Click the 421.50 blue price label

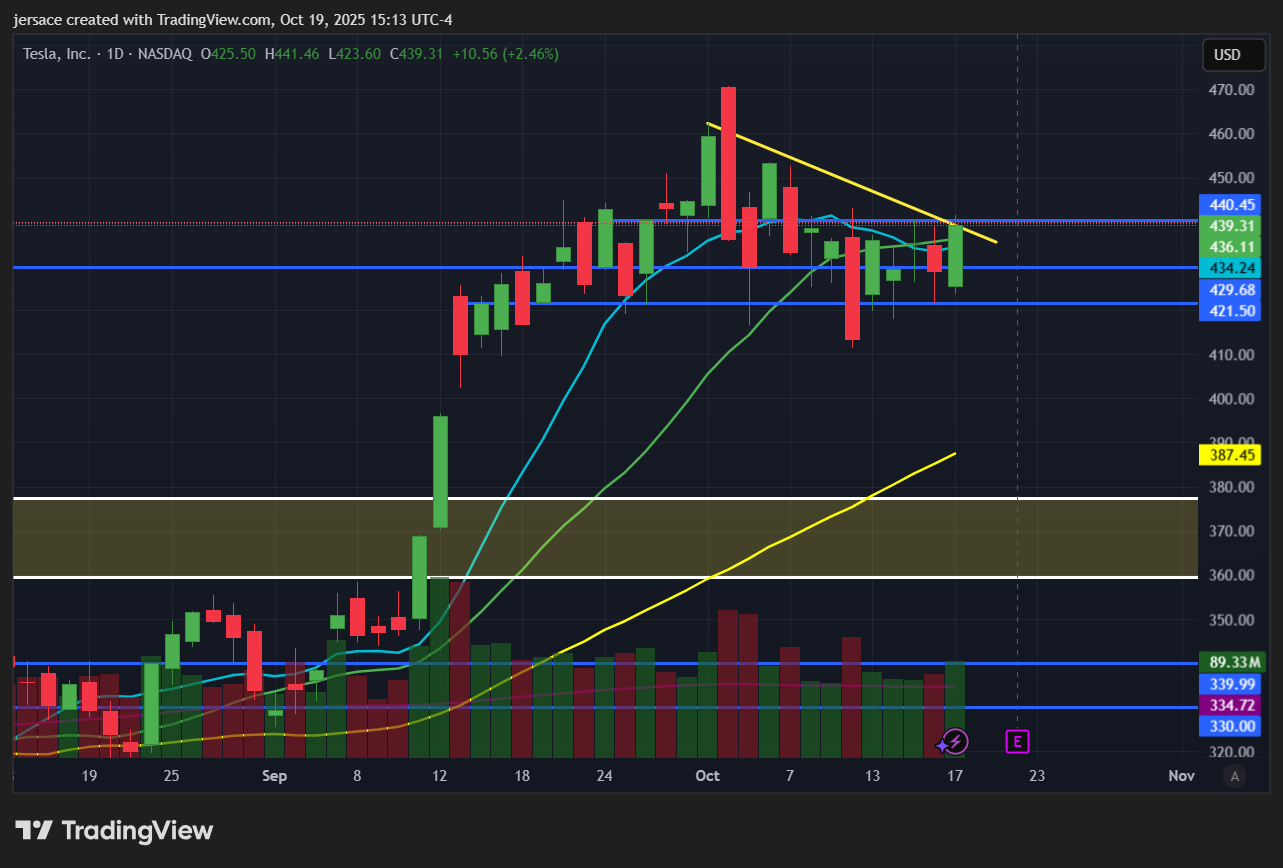1232,311
